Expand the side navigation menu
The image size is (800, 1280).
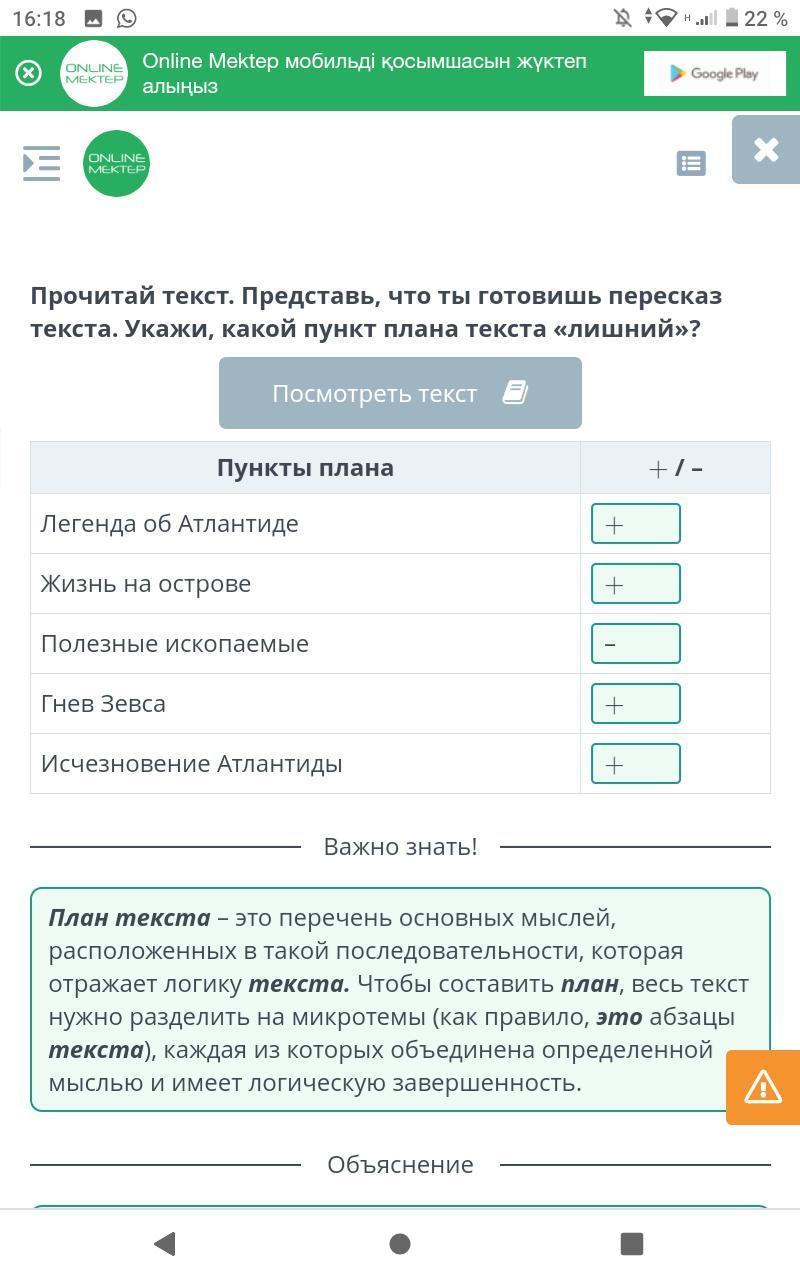click(x=41, y=163)
